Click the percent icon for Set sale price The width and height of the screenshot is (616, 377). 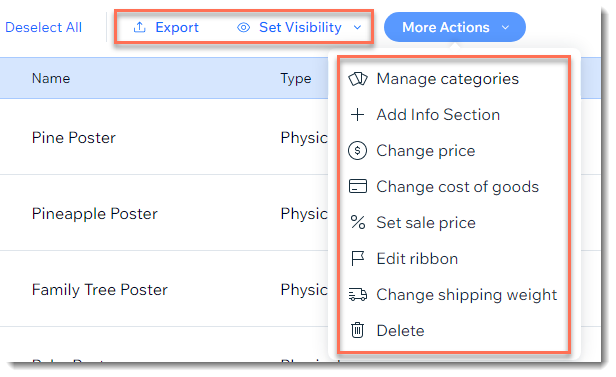click(358, 223)
